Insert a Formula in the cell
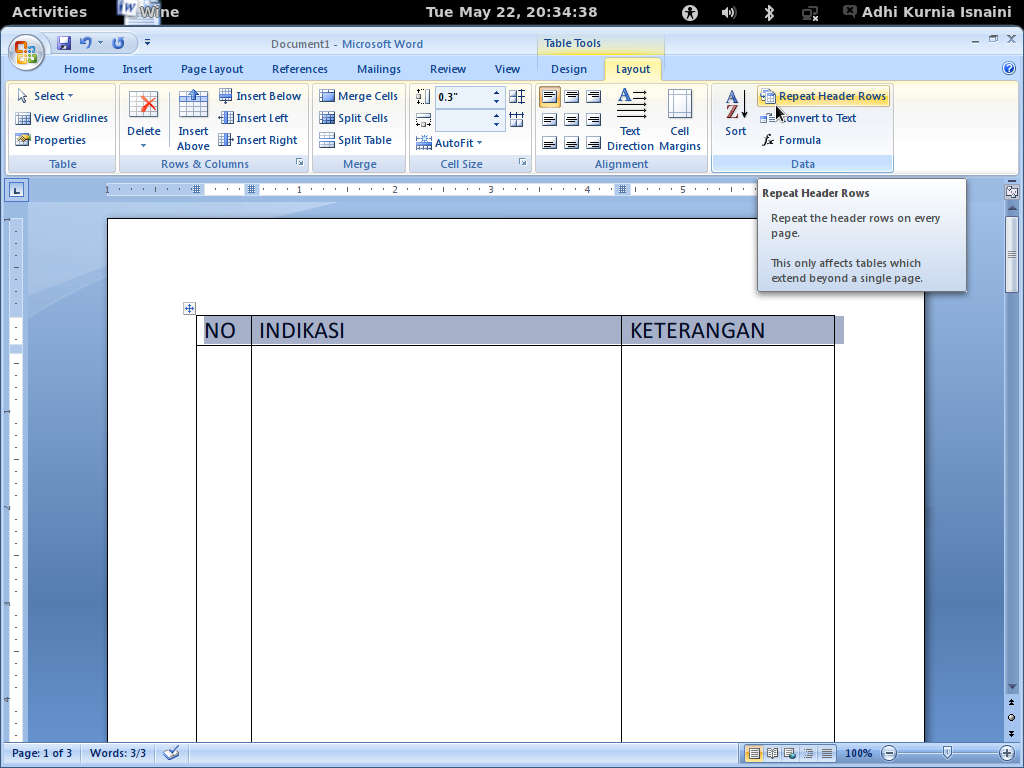Screen dimensions: 1024x768 pyautogui.click(x=791, y=140)
